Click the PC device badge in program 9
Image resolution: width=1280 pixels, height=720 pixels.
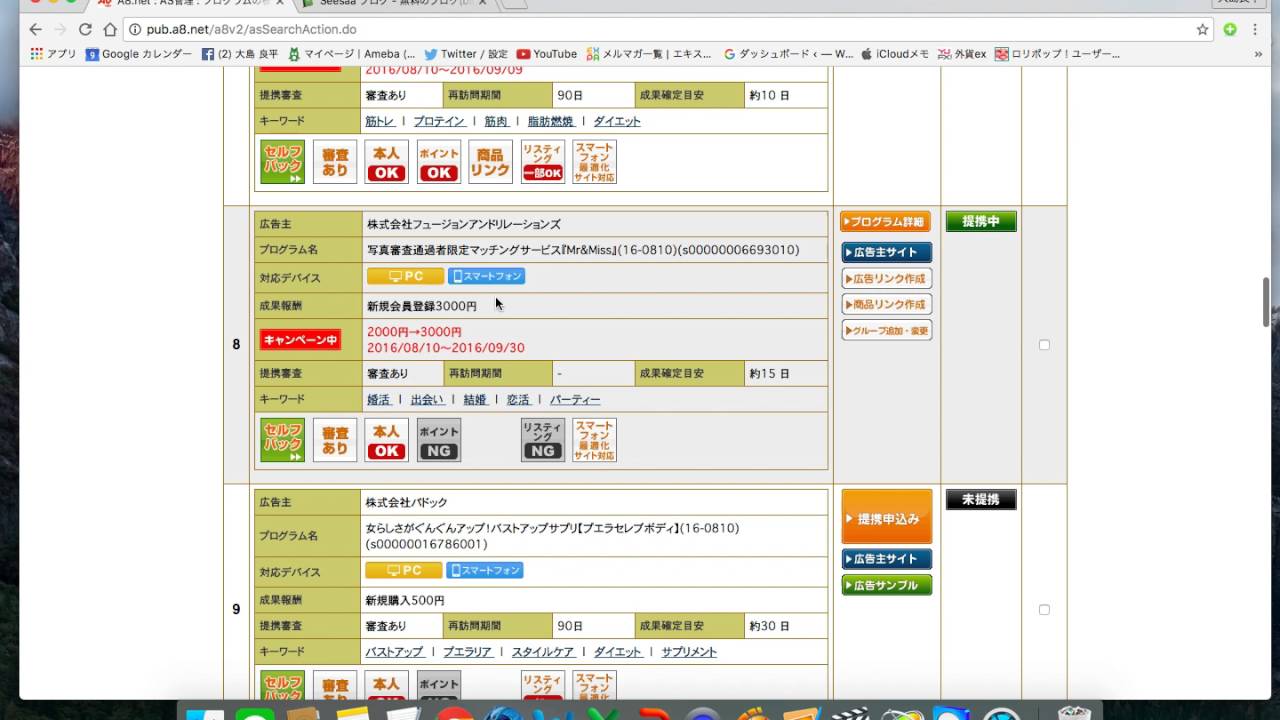[x=404, y=570]
